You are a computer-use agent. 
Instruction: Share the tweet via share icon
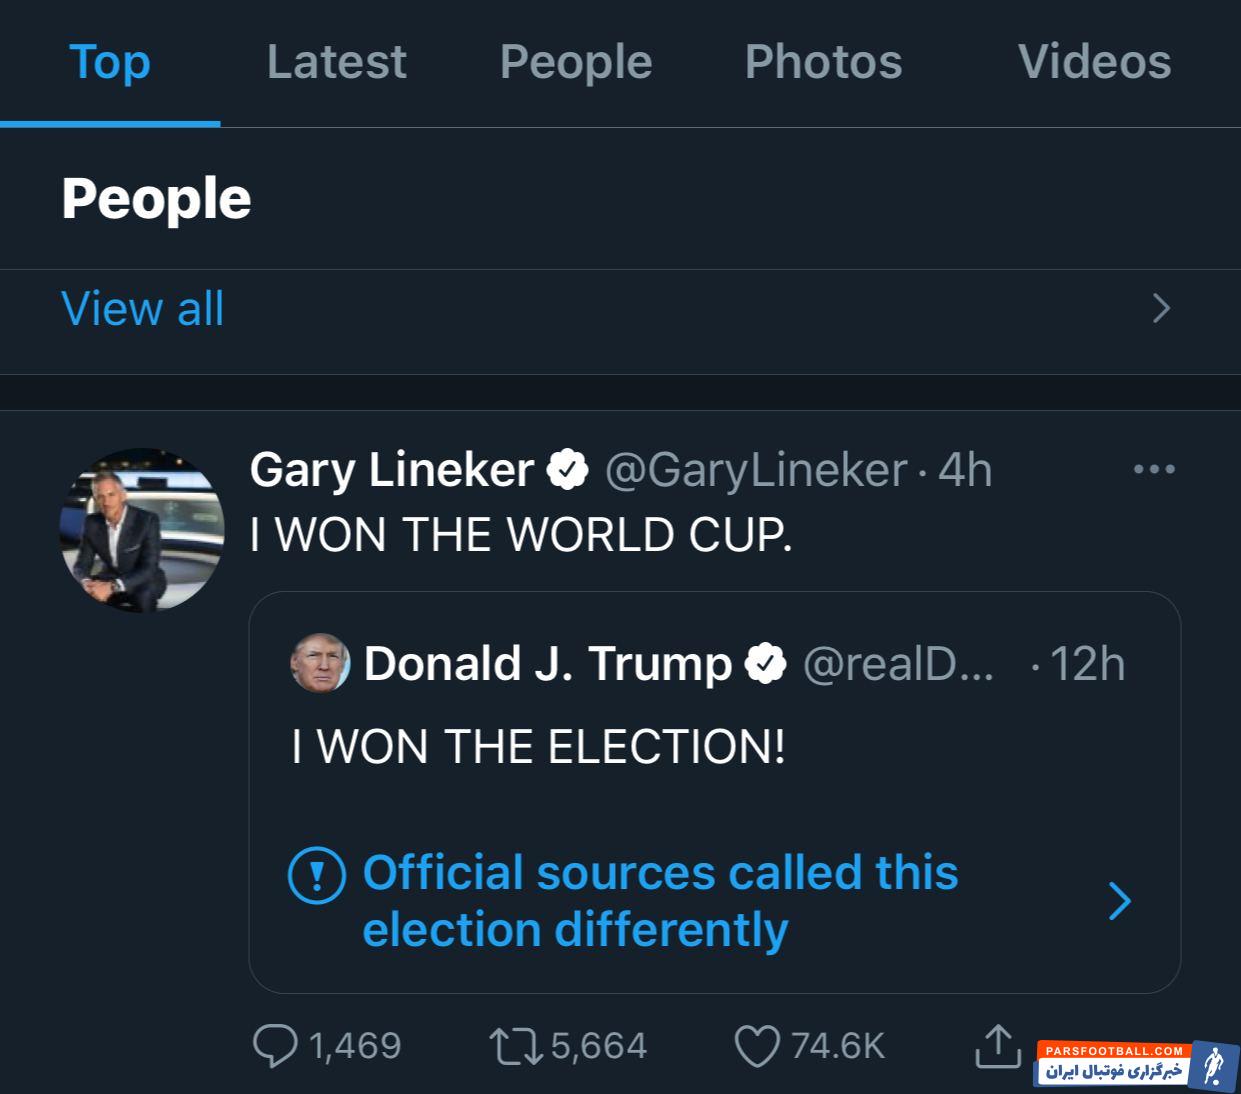[x=996, y=1046]
